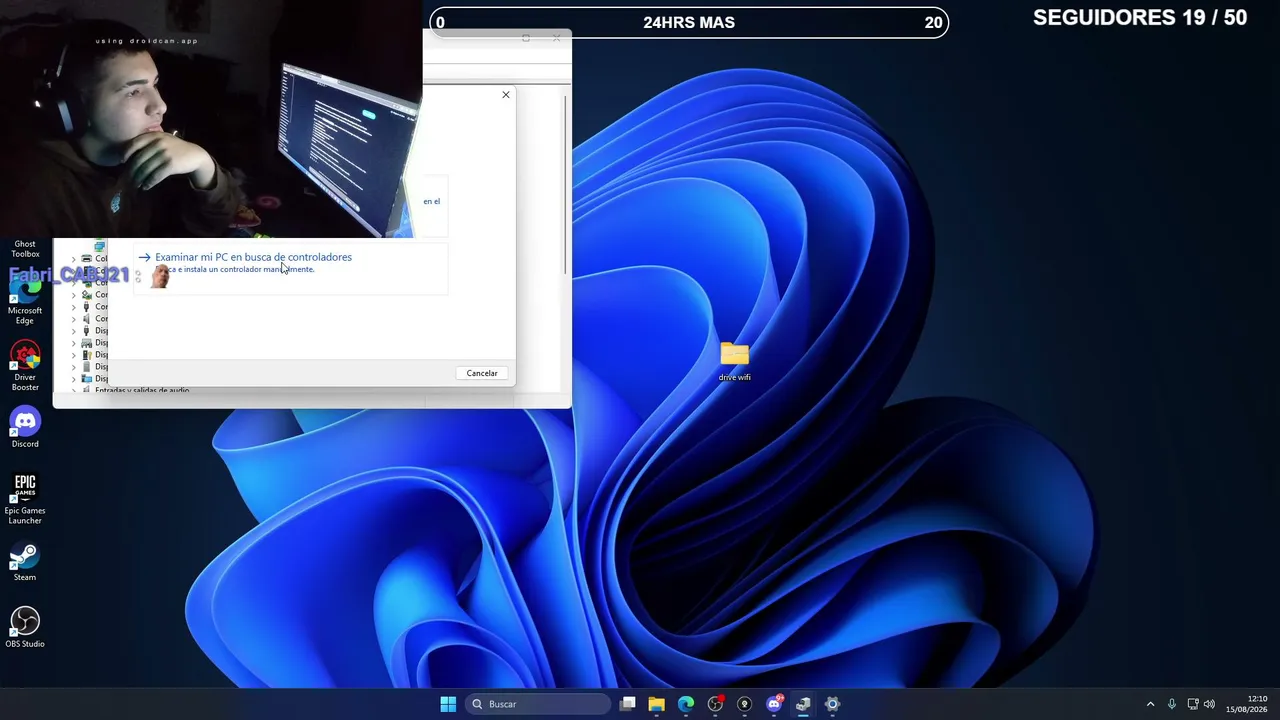Select the Ghost Toolbox desktop shortcut label
The image size is (1280, 720).
(25, 249)
